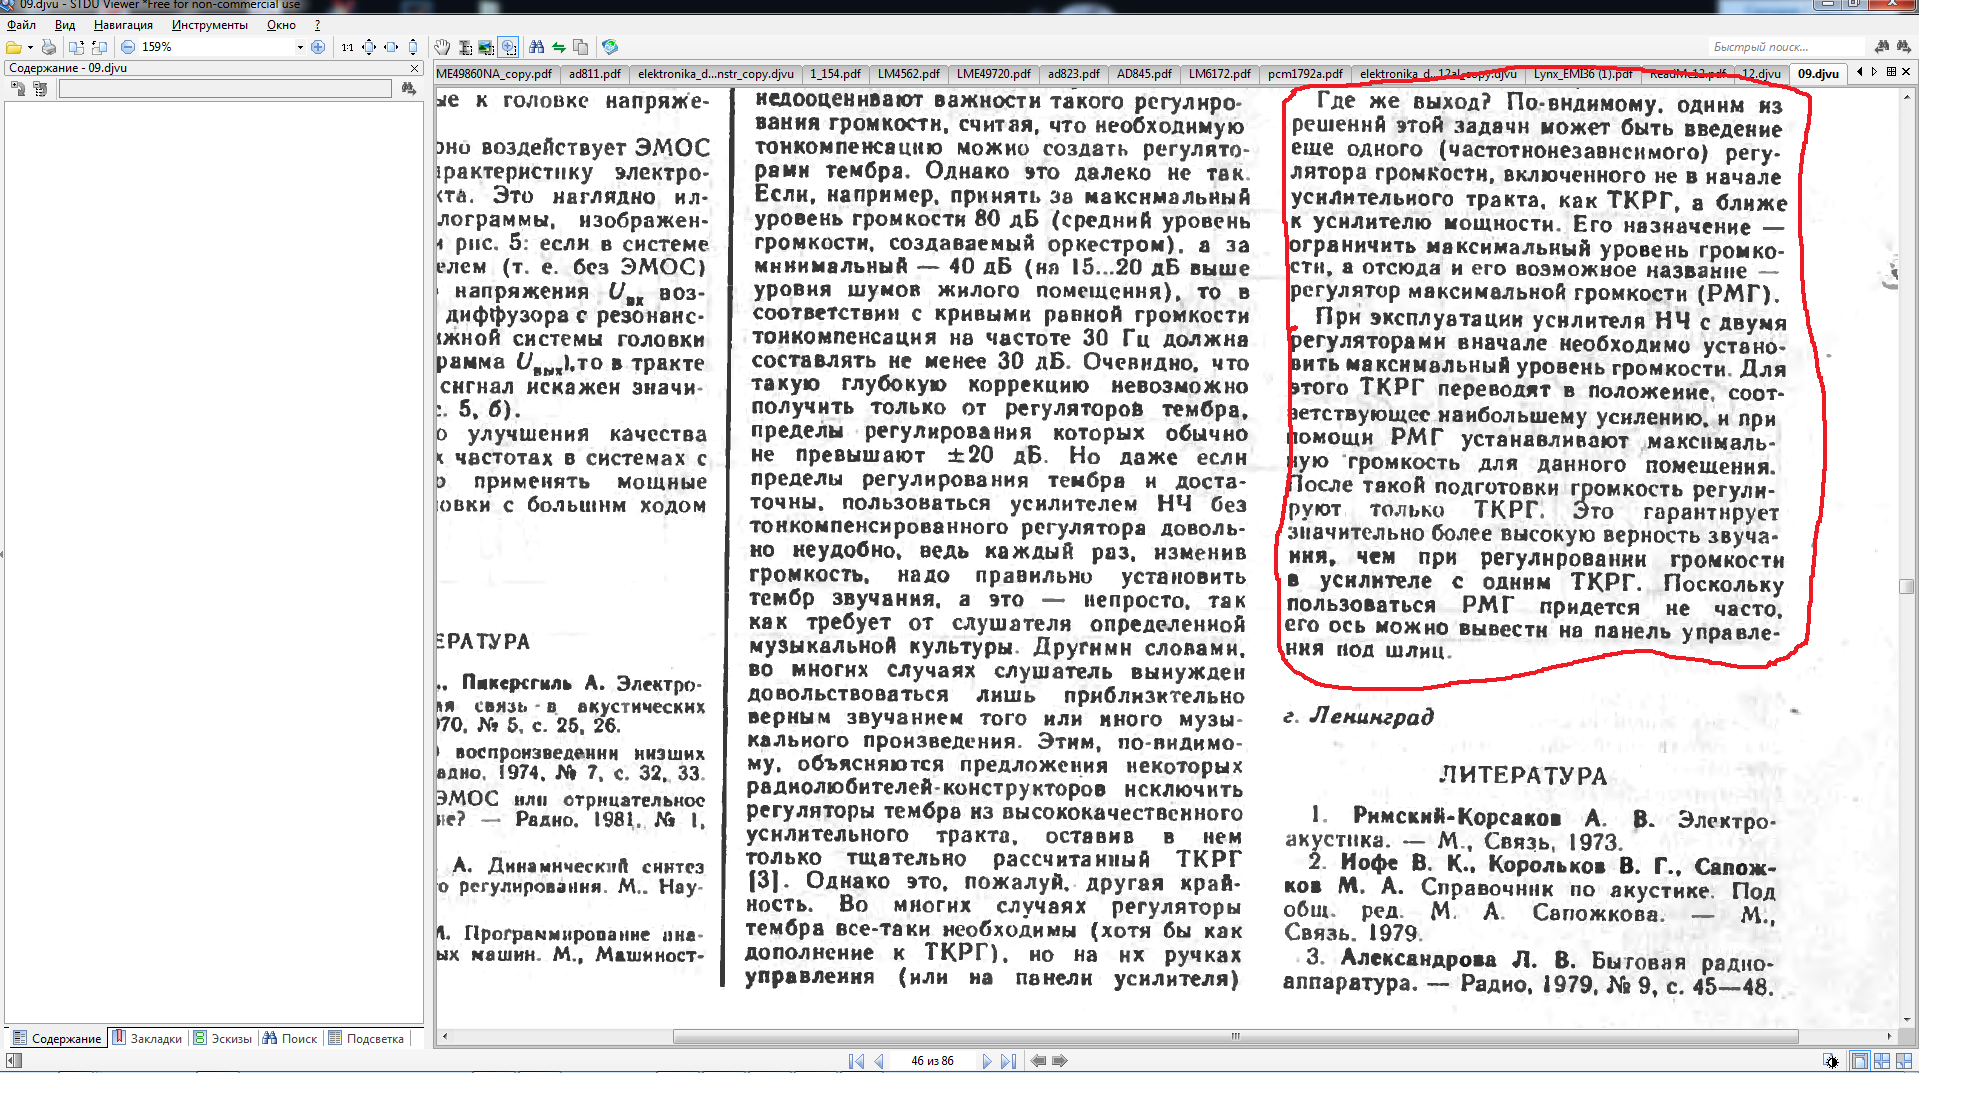Click the globe translate icon
This screenshot has width=1963, height=1107.
[610, 47]
